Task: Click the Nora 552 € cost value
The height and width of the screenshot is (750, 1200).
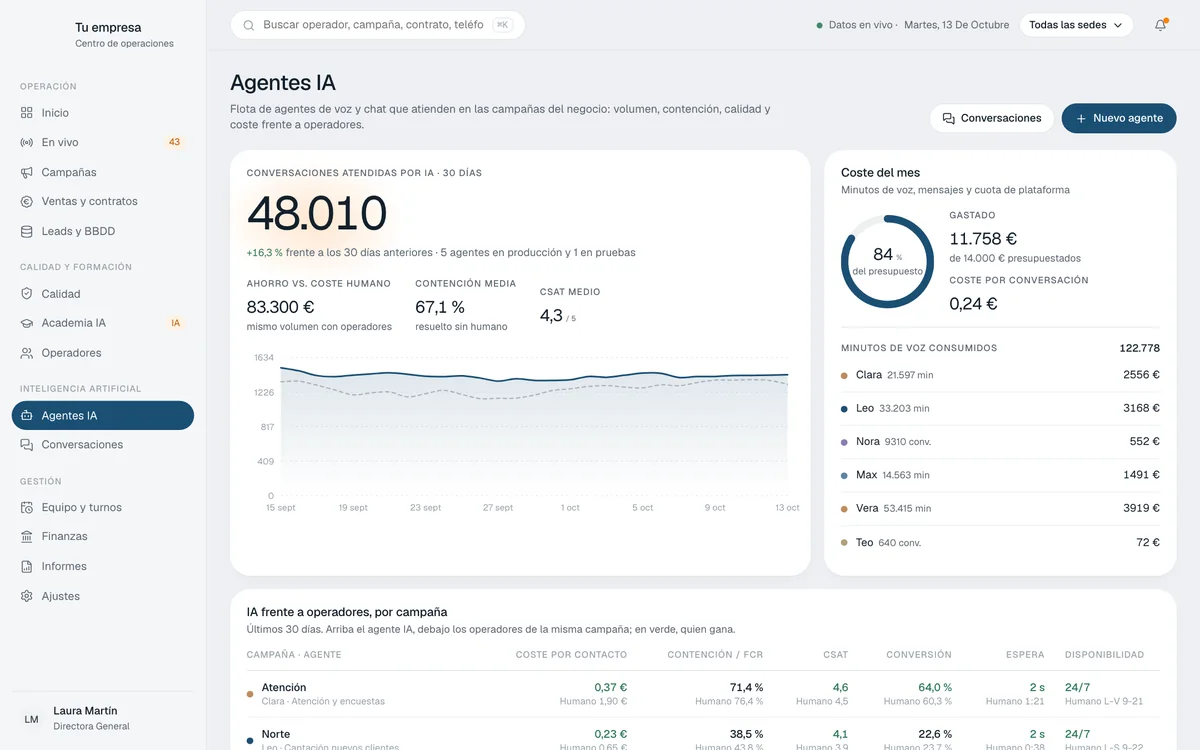Action: (1144, 442)
